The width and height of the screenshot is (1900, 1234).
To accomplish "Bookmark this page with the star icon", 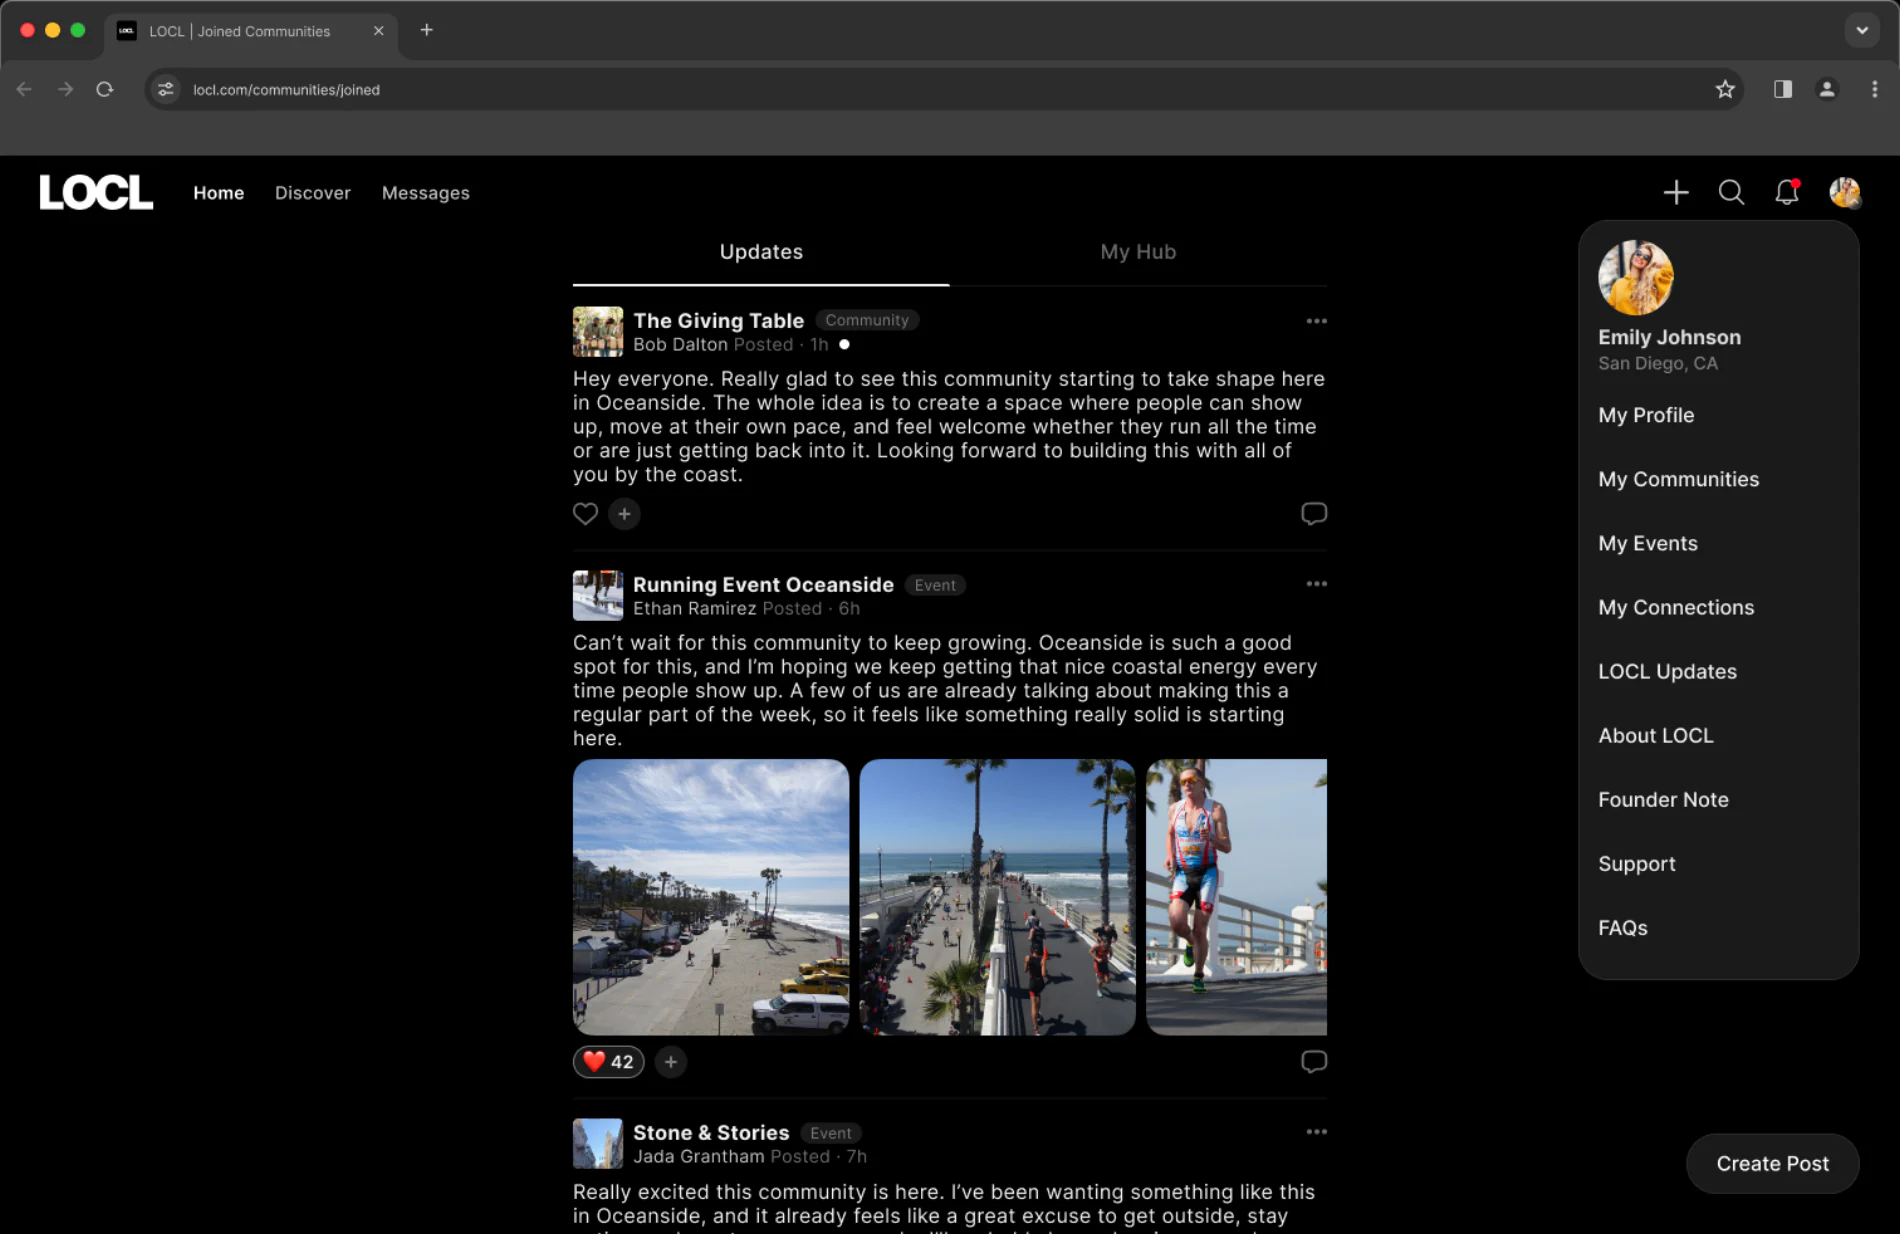I will (x=1725, y=89).
